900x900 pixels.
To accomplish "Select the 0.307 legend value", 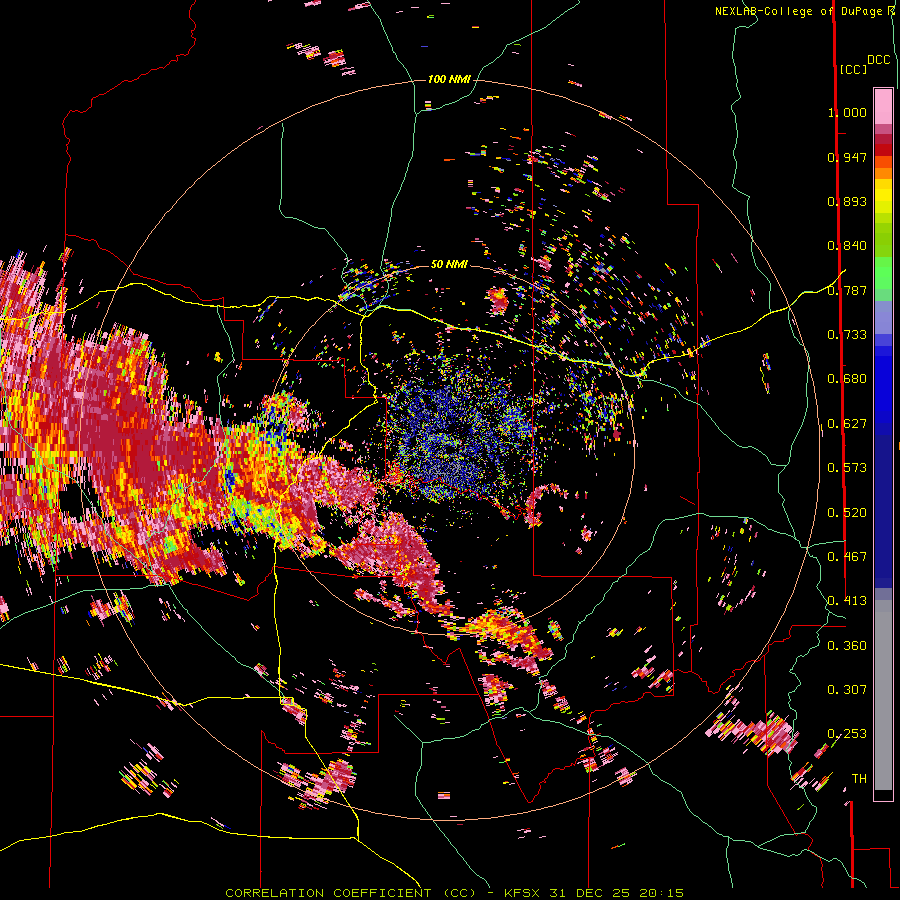I will point(847,690).
